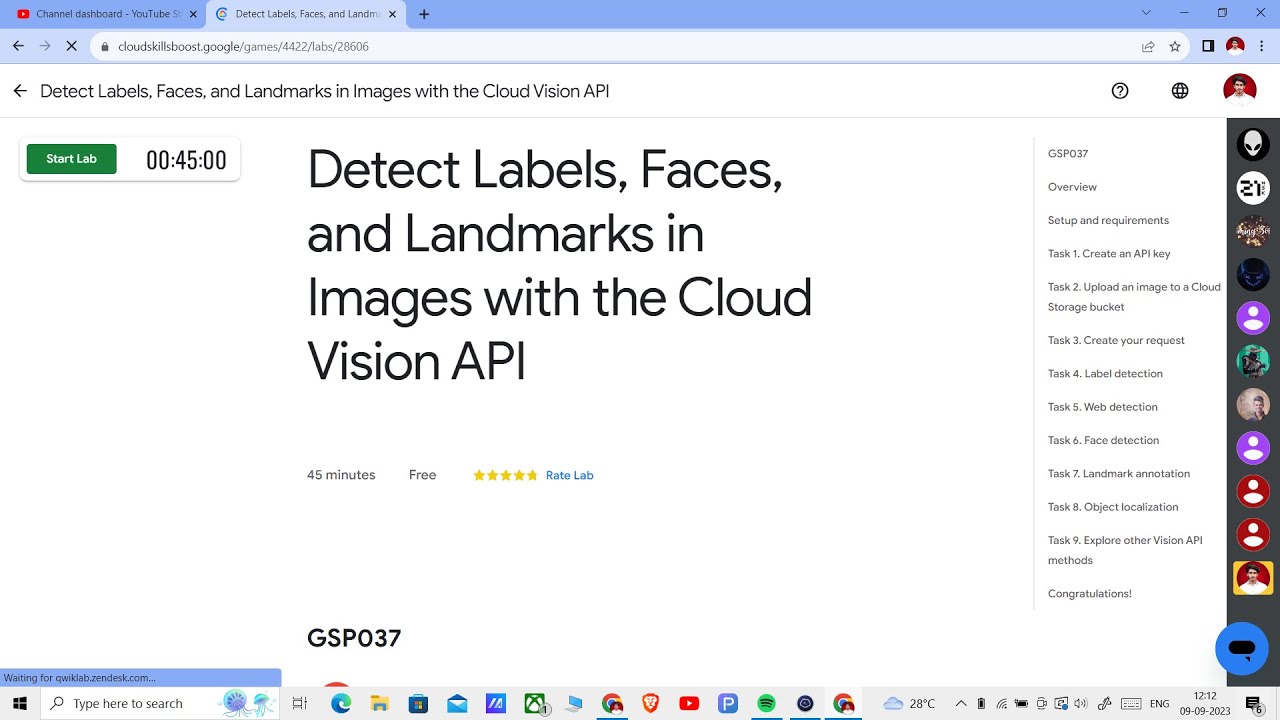
Task: Go to Task 3. Create your request
Action: (1116, 340)
